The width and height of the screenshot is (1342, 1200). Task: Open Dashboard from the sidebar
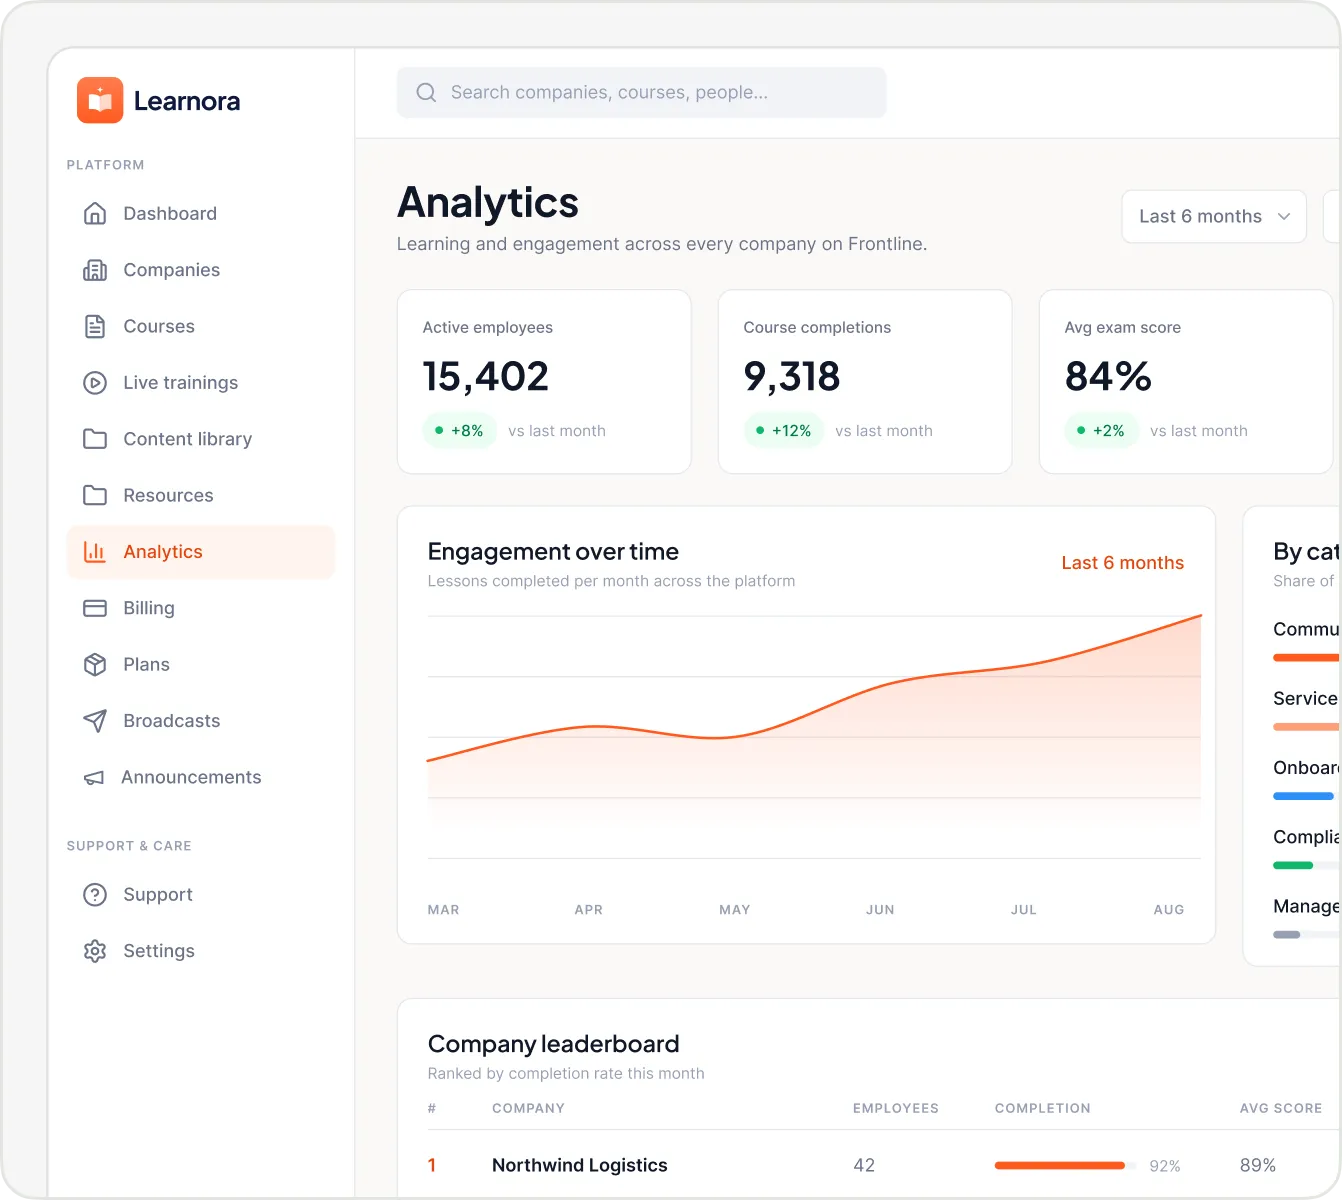click(x=201, y=213)
